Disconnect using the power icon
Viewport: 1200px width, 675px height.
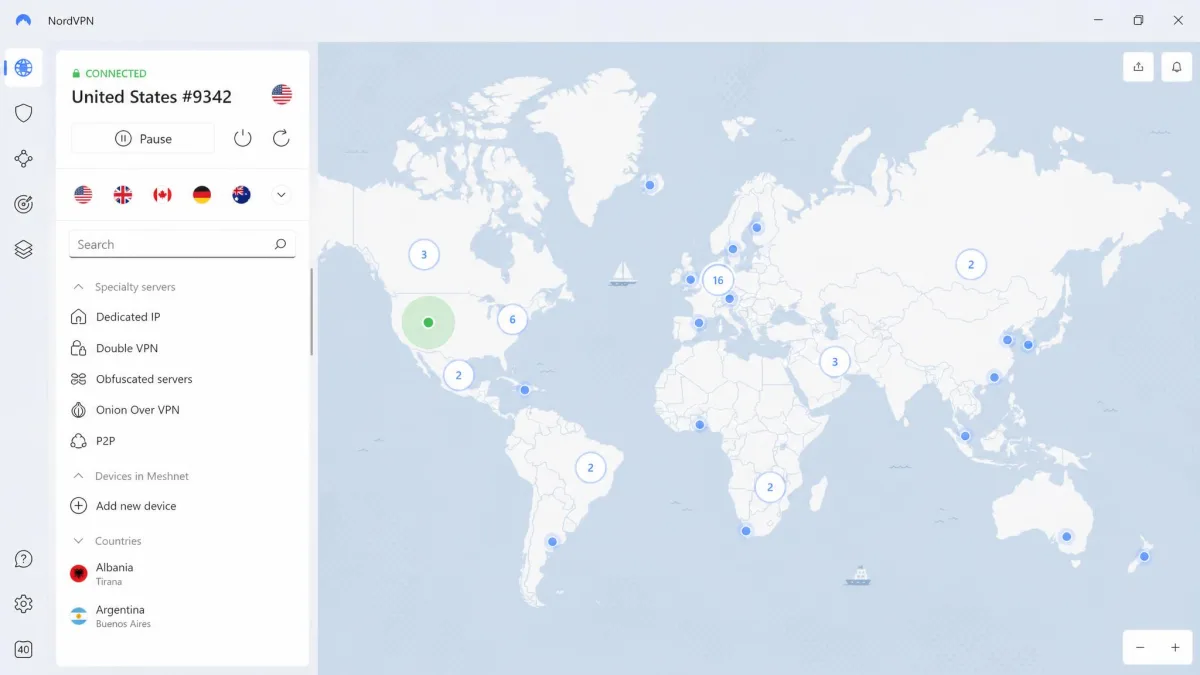[x=243, y=138]
